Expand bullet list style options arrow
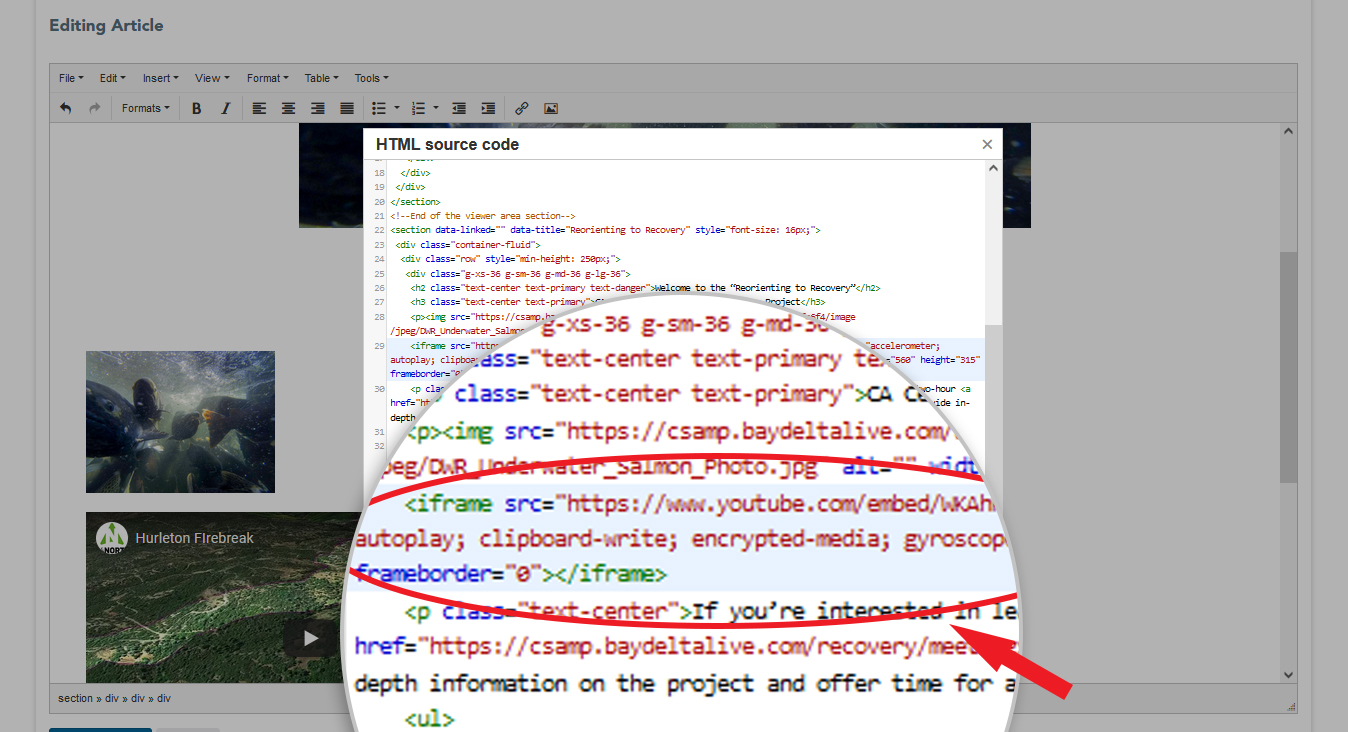The width and height of the screenshot is (1348, 732). [x=397, y=108]
